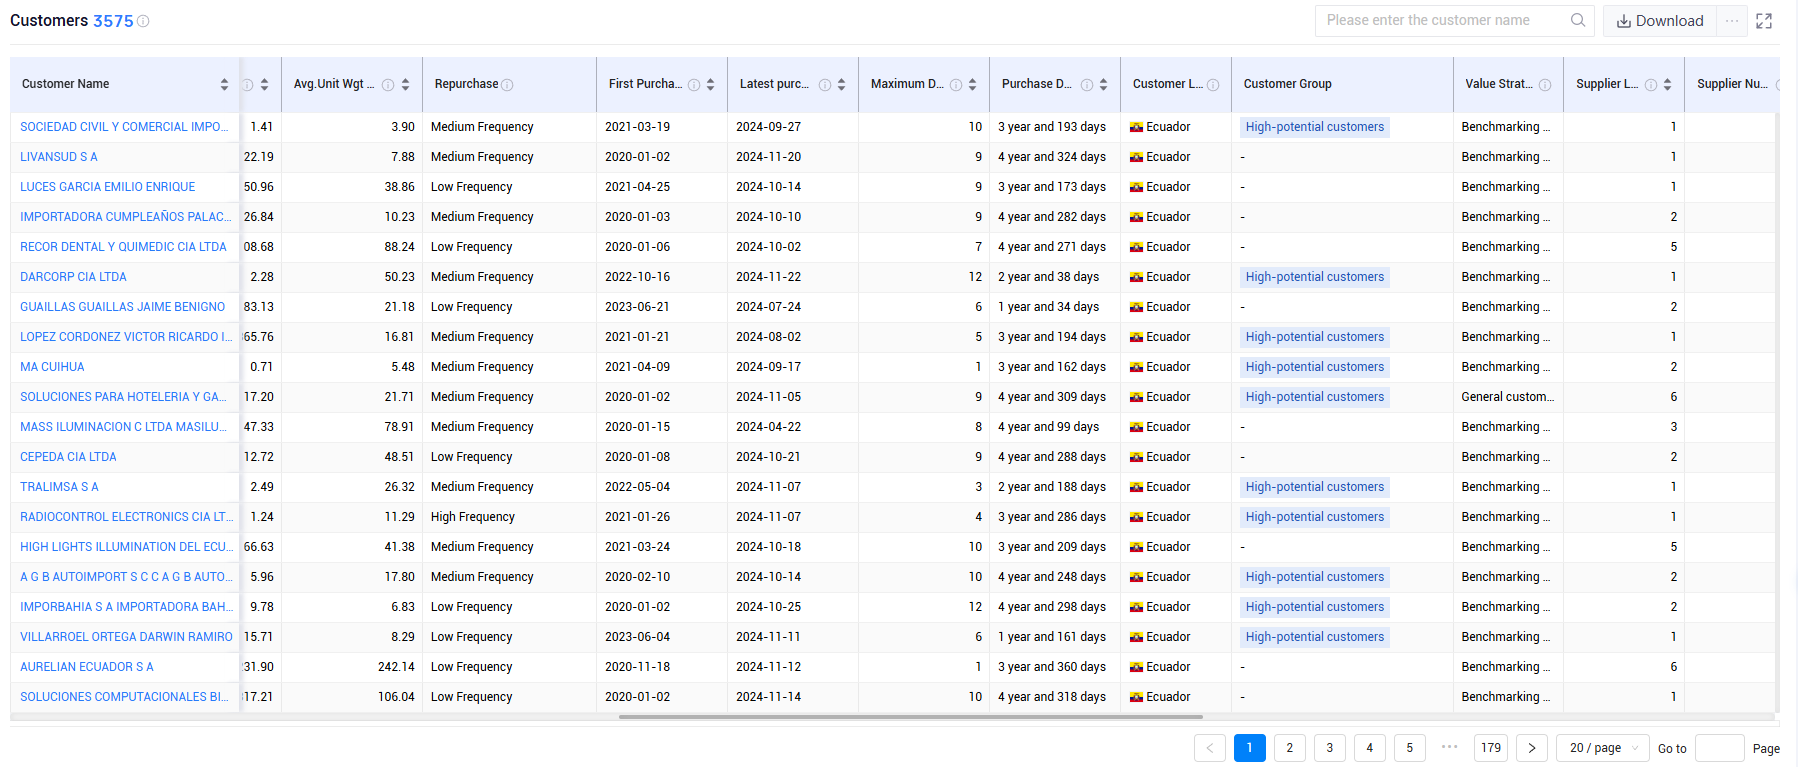
Task: Click the pagination ellipsis to jump pages
Action: (1450, 746)
